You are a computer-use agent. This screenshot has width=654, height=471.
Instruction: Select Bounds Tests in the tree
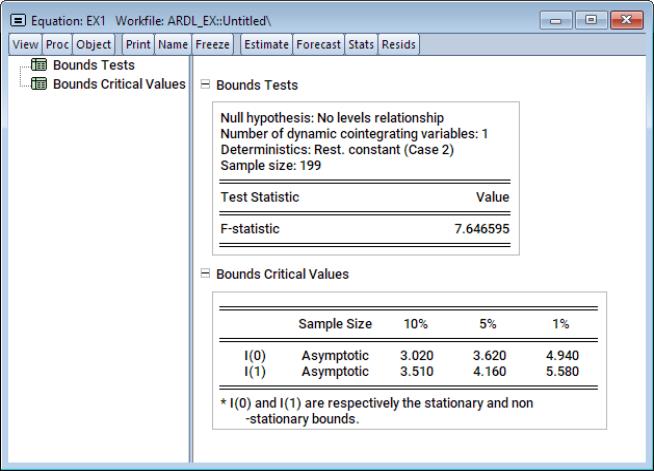(x=93, y=66)
